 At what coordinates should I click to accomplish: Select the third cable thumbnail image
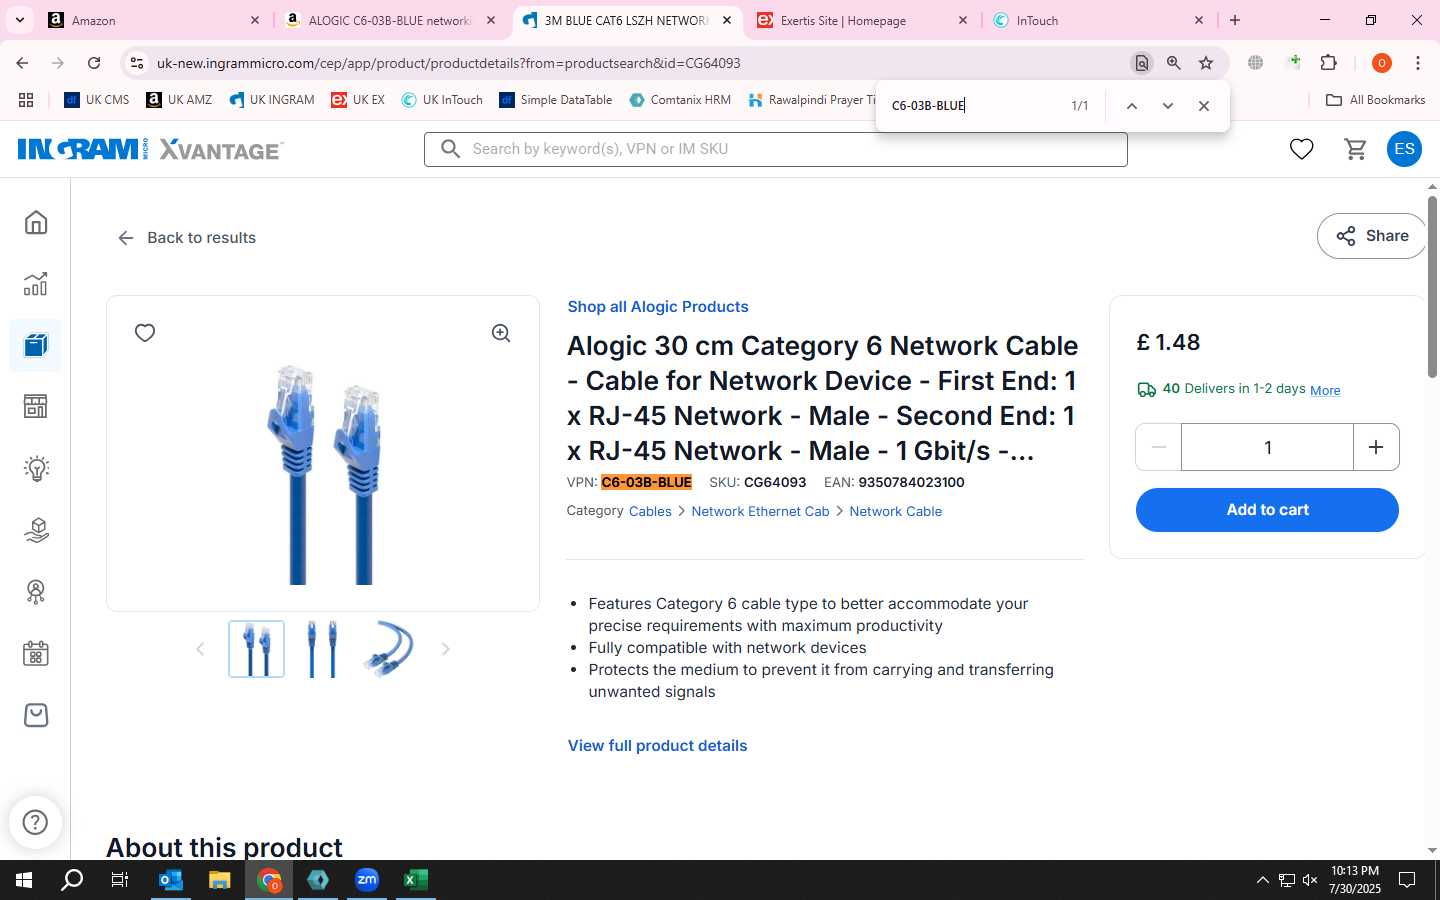(388, 649)
